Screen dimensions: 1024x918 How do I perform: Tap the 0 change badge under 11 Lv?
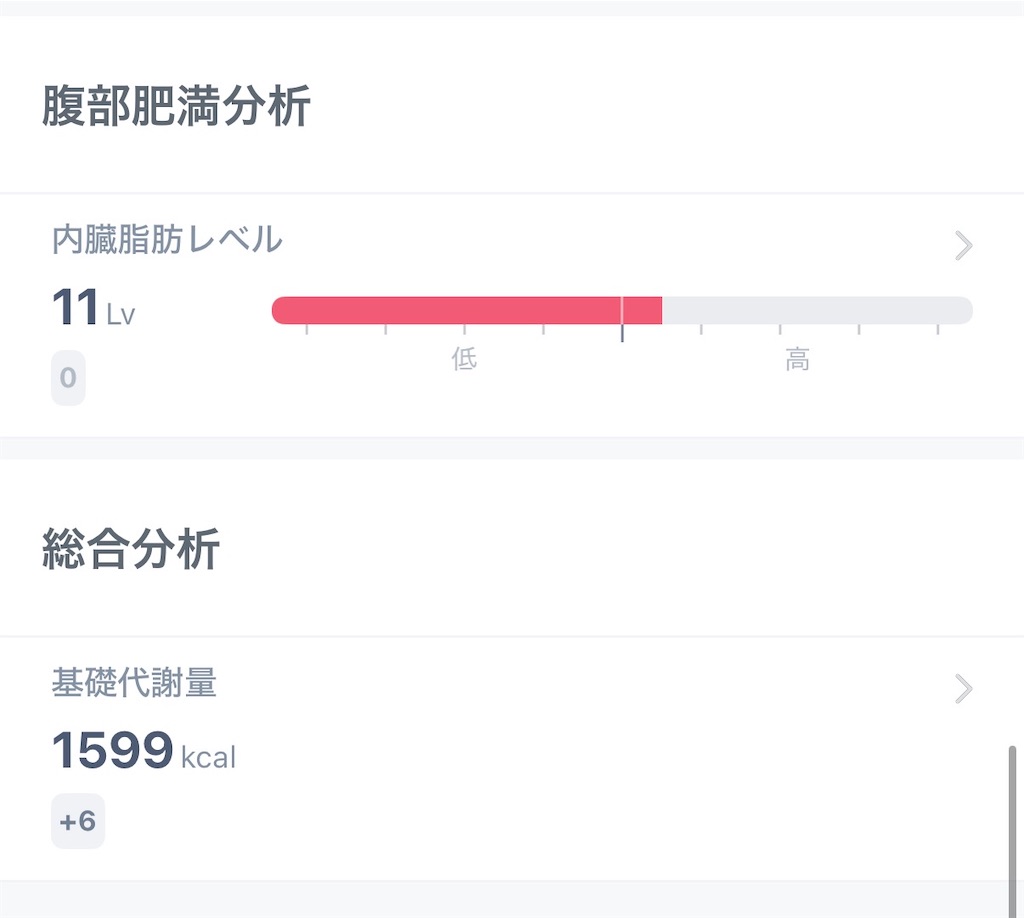pos(68,378)
